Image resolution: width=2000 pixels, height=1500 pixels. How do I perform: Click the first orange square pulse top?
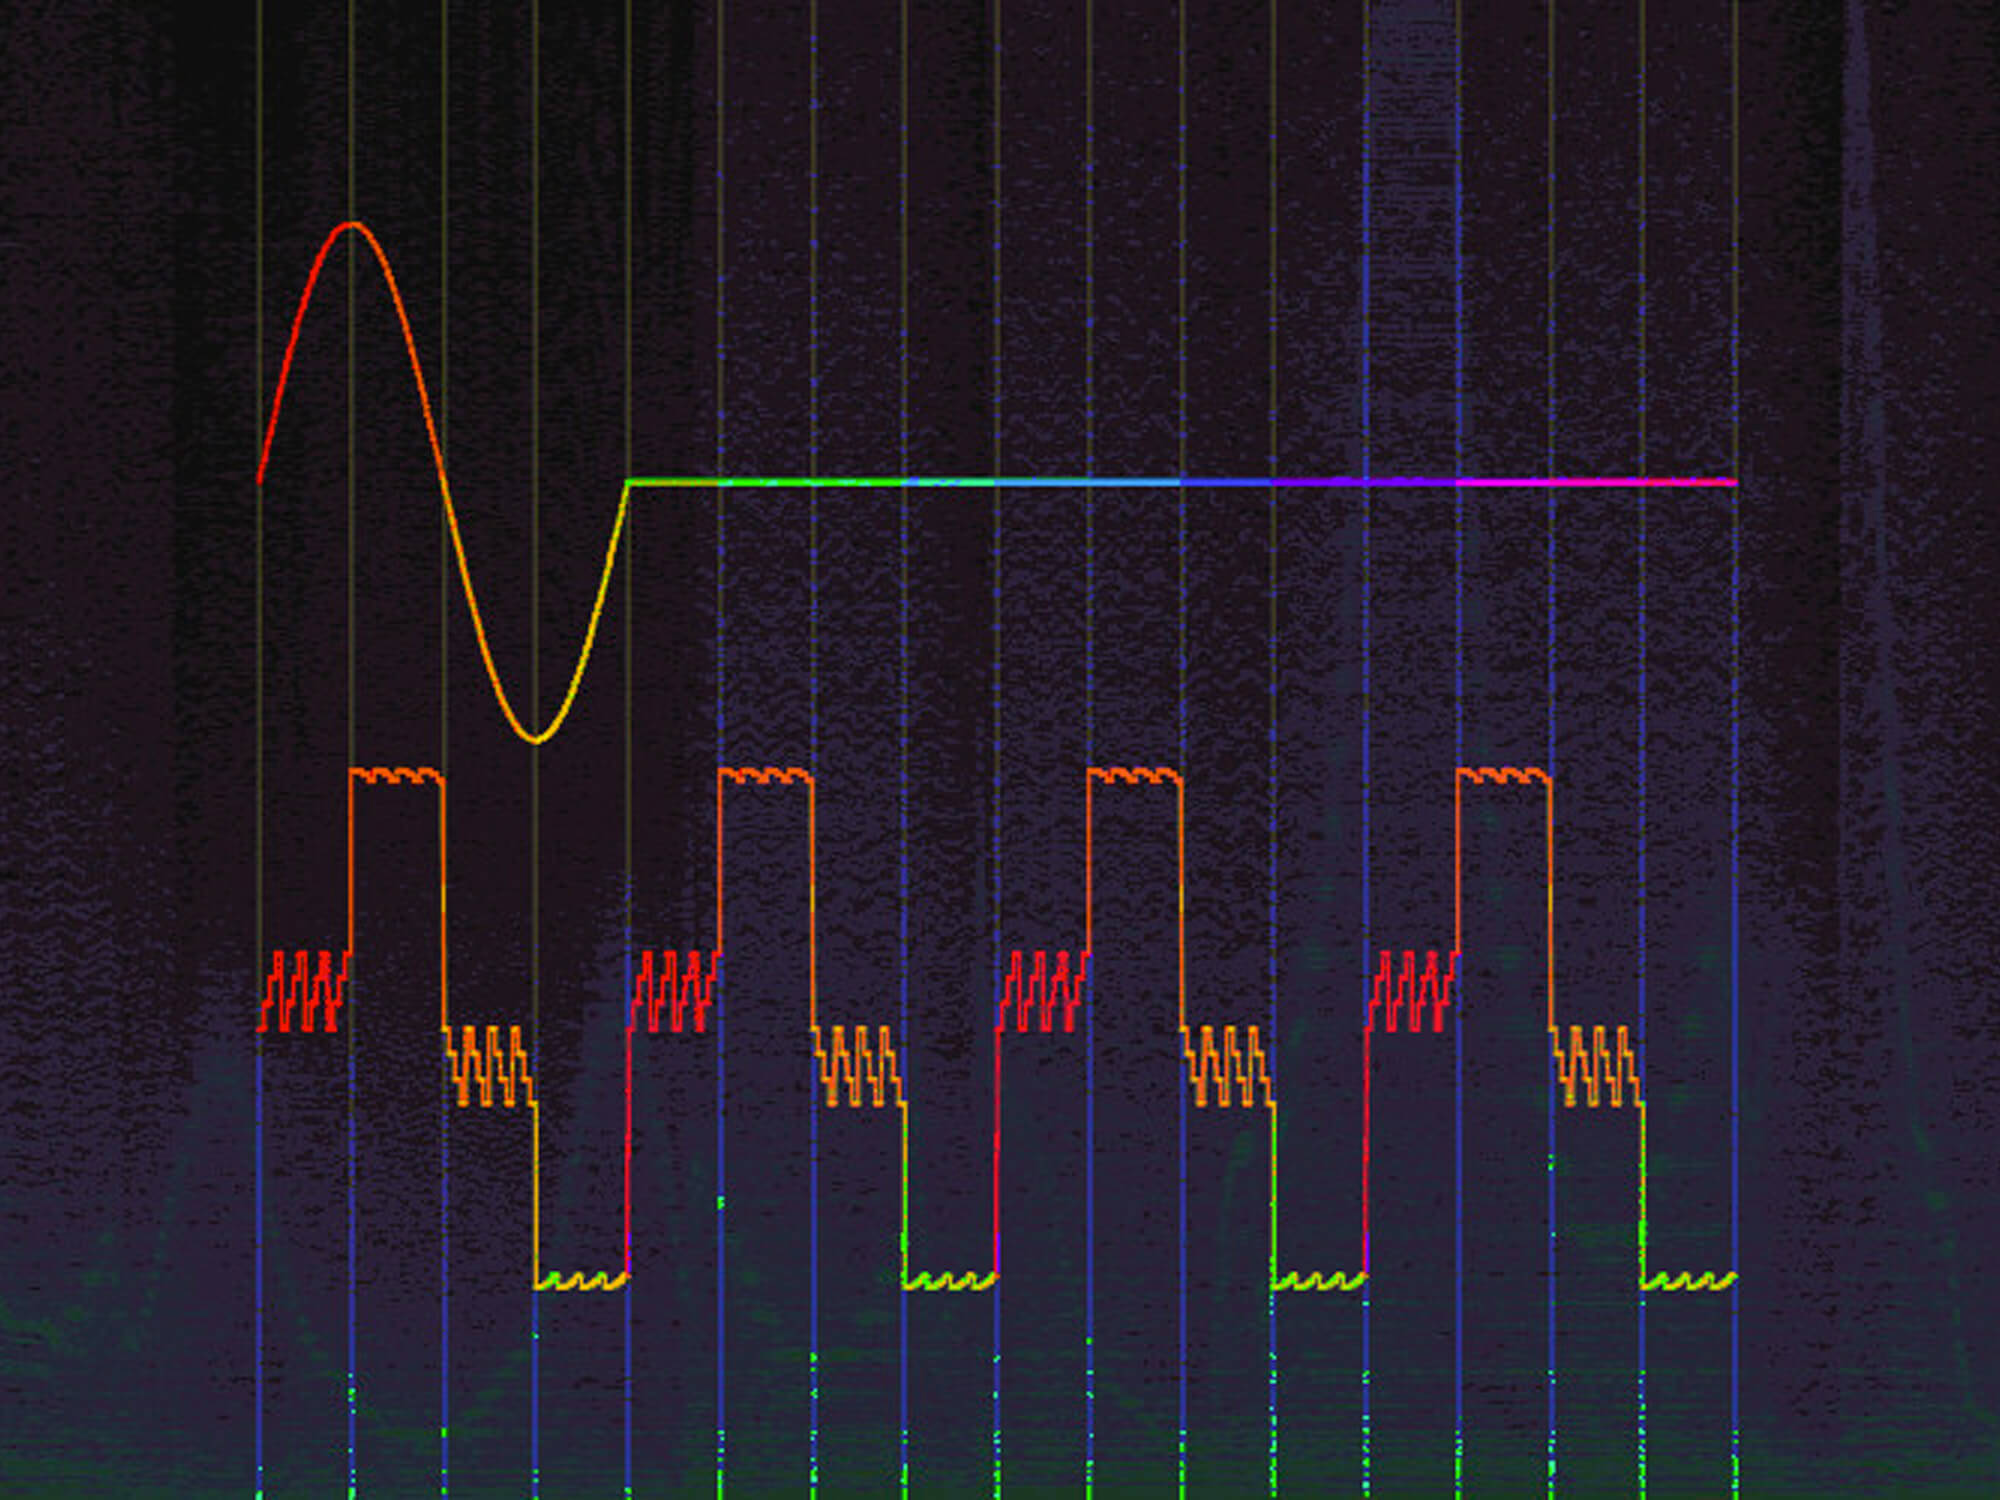[x=396, y=774]
